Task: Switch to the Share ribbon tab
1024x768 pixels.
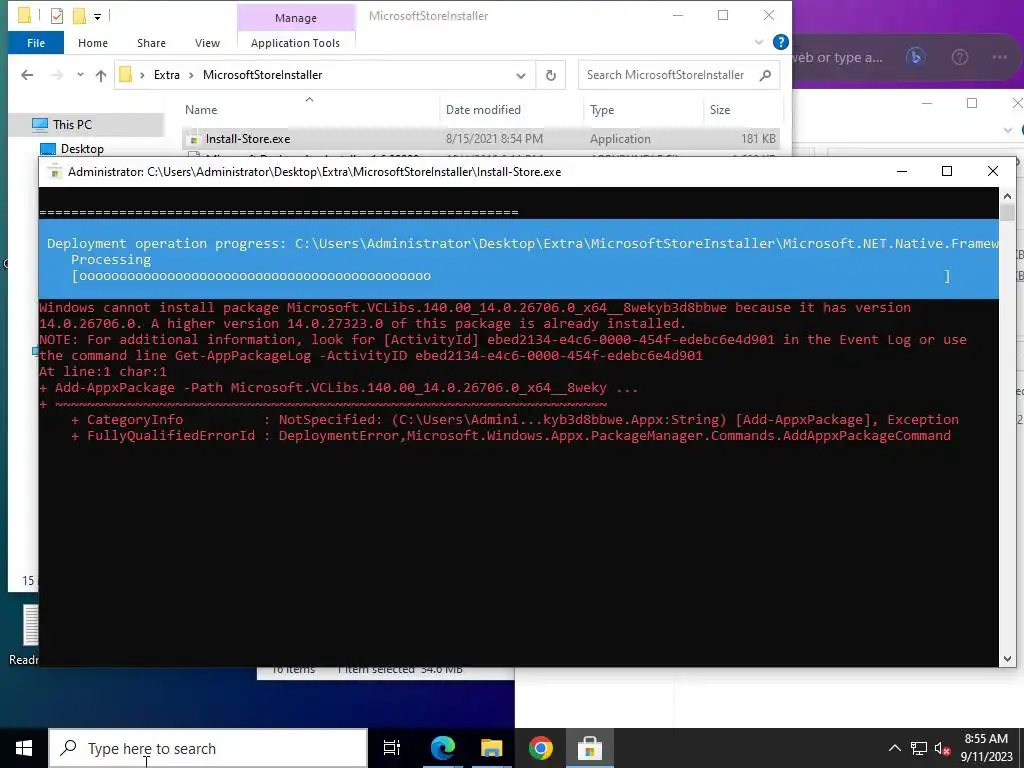Action: pos(151,43)
